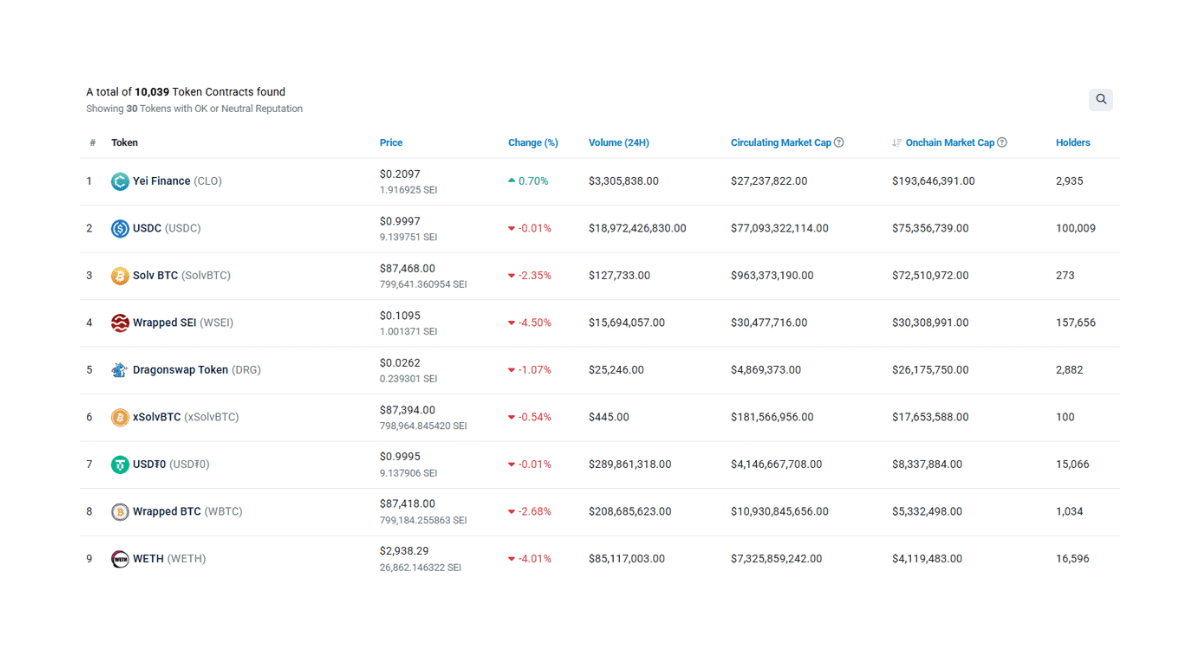Screen dimensions: 1200x658
Task: Click the USDC price $0.9997
Action: (x=400, y=221)
